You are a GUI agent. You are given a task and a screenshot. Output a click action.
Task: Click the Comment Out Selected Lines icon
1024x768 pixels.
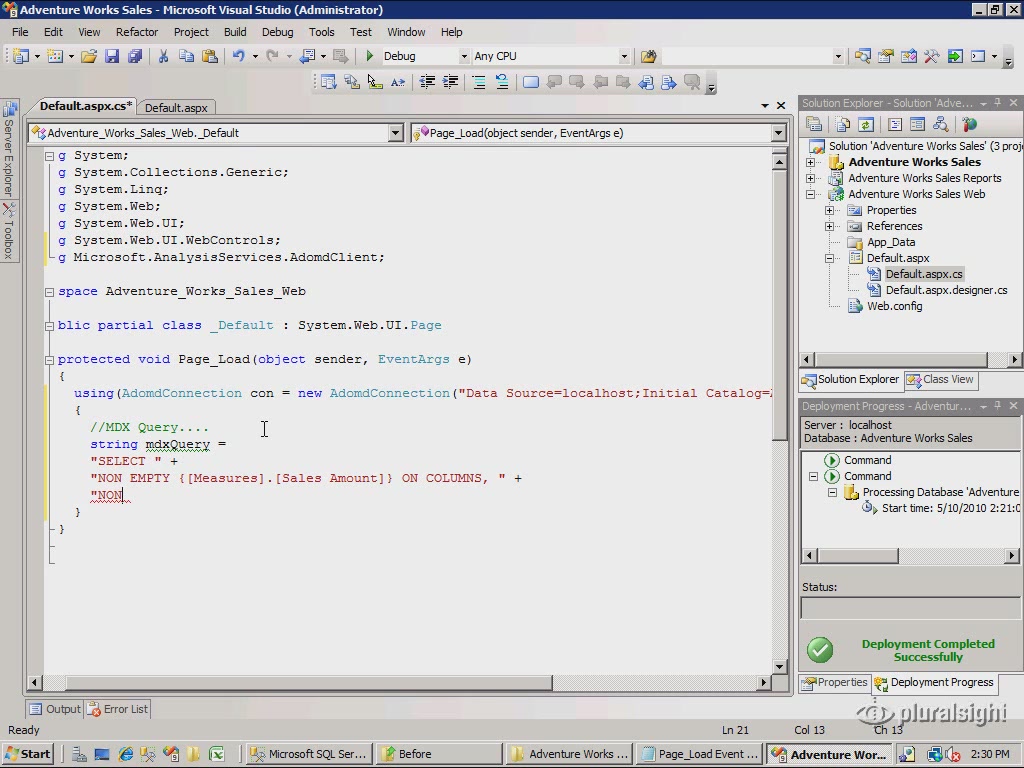479,82
